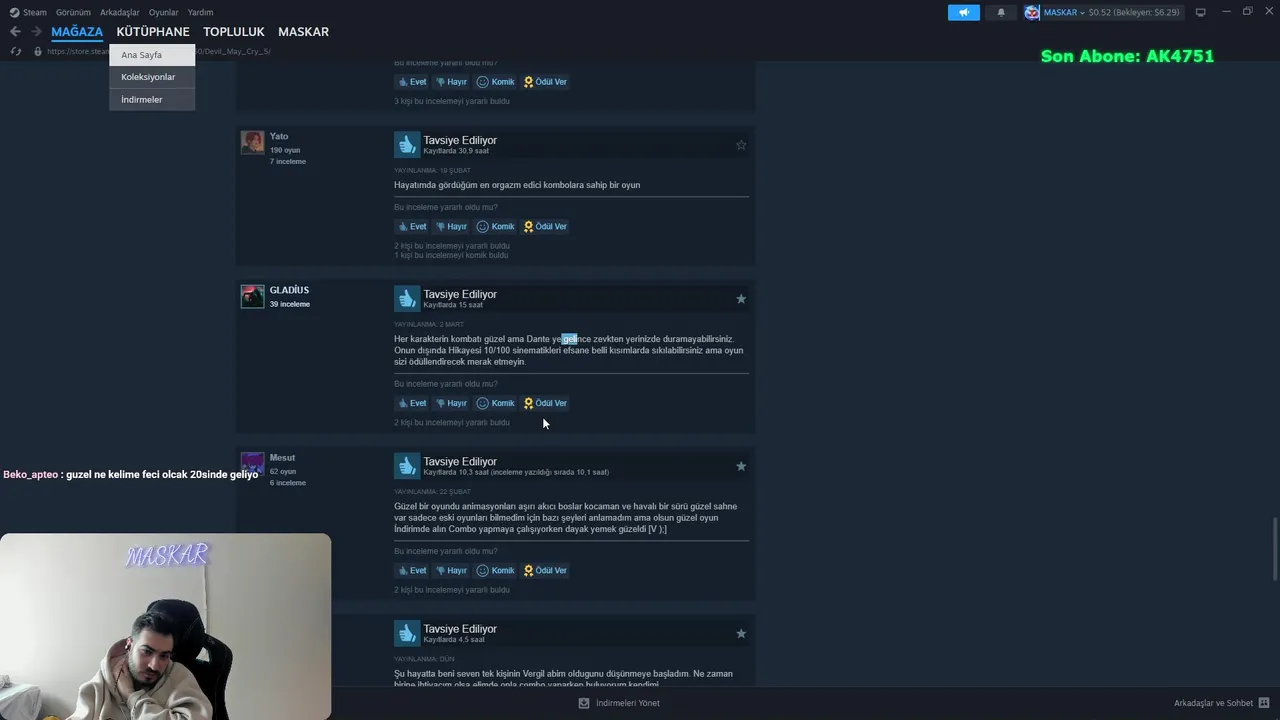Screen dimensions: 1280x720
Task: Vote Evet above '3 kişi bu incelemeyi yararlı buldu'
Action: pyautogui.click(x=412, y=82)
